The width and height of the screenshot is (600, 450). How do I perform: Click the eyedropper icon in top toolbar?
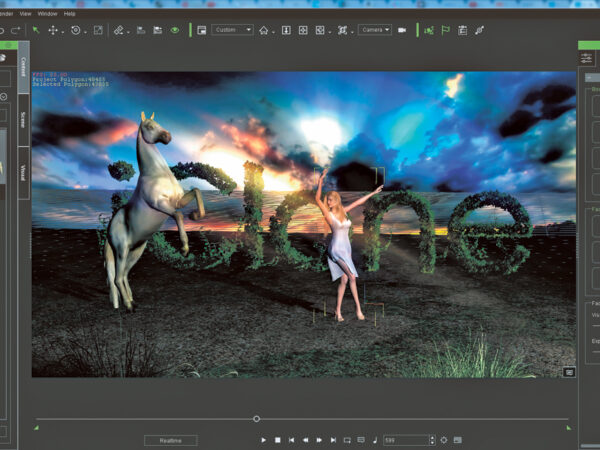coord(479,30)
